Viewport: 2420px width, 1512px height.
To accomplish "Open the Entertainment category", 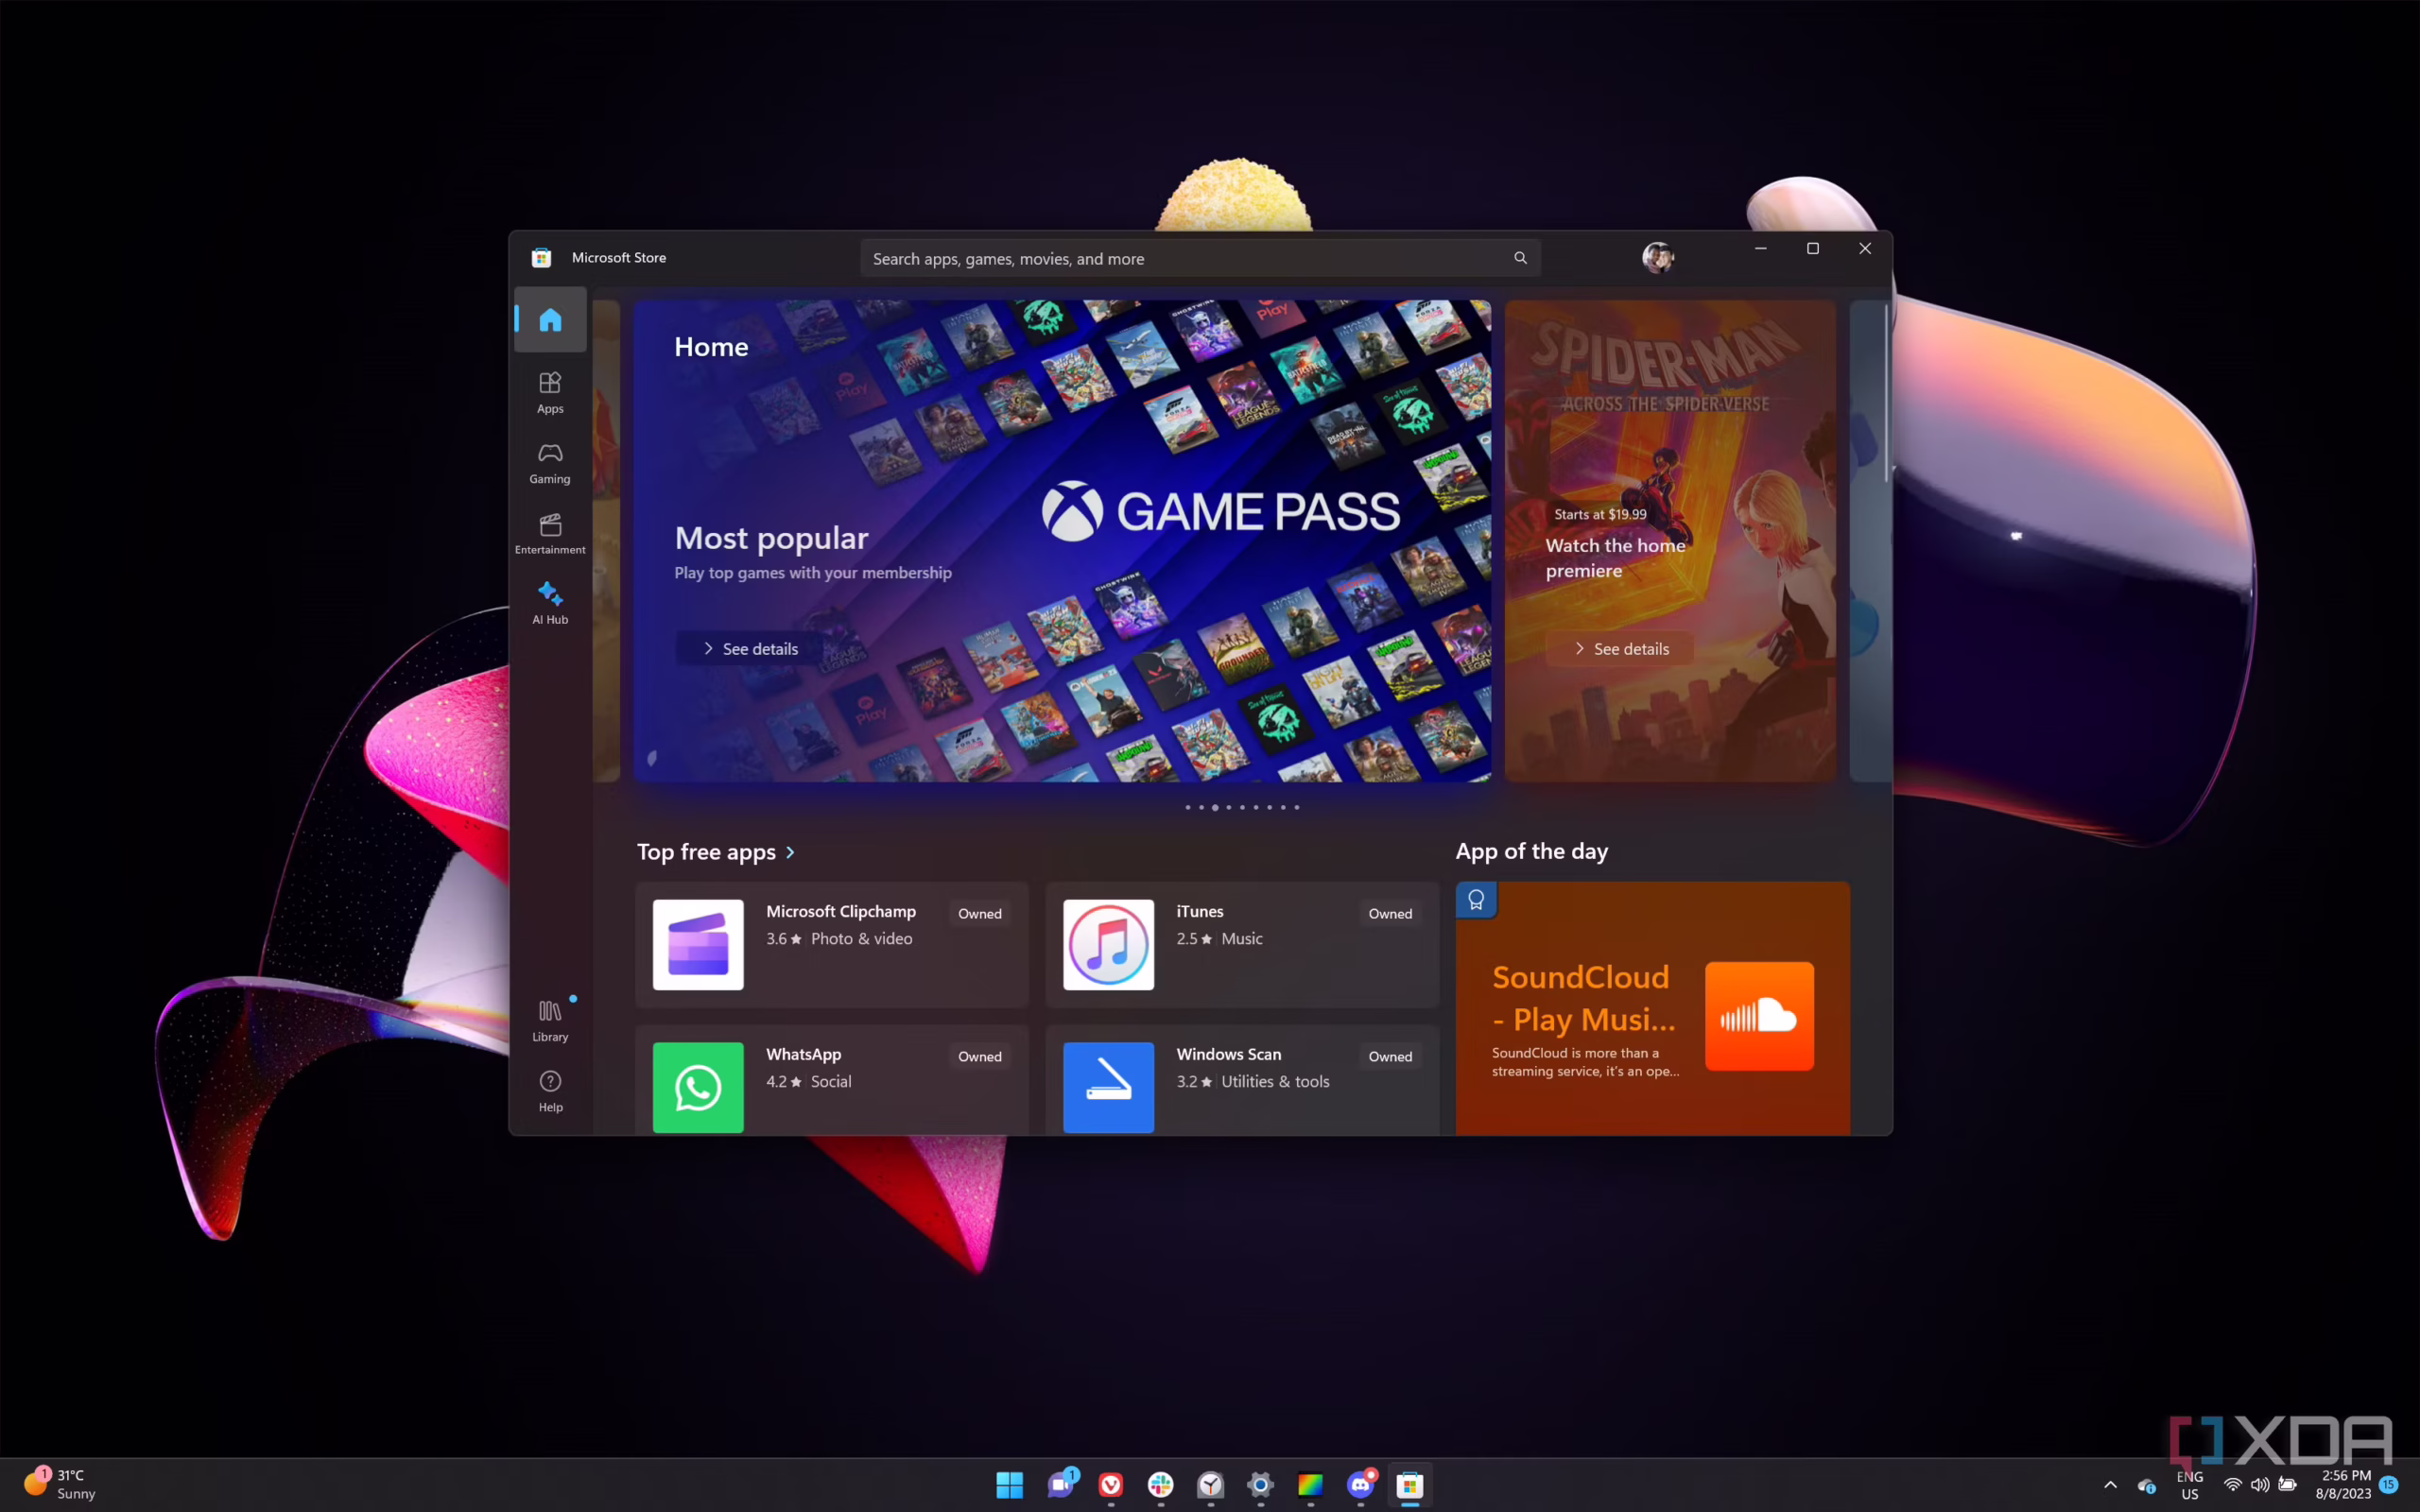I will (549, 532).
